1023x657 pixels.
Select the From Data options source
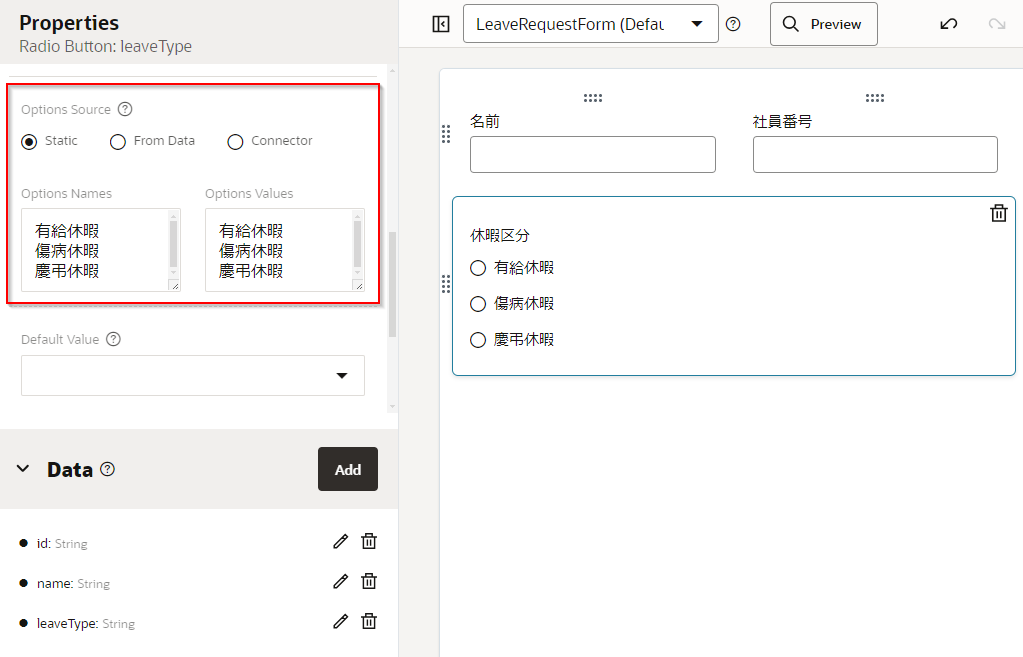tap(118, 141)
